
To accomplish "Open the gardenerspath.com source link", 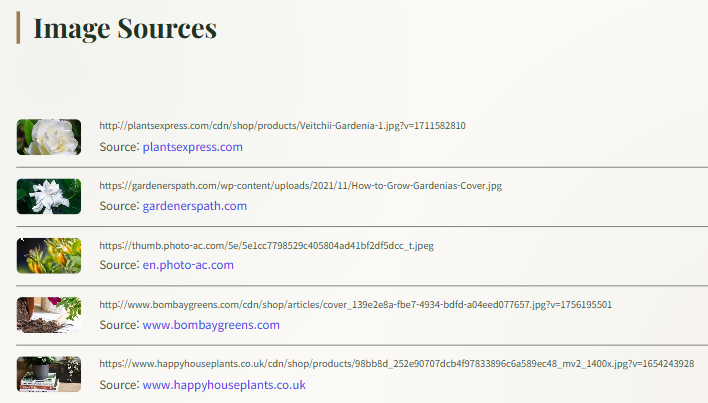I will [x=195, y=206].
